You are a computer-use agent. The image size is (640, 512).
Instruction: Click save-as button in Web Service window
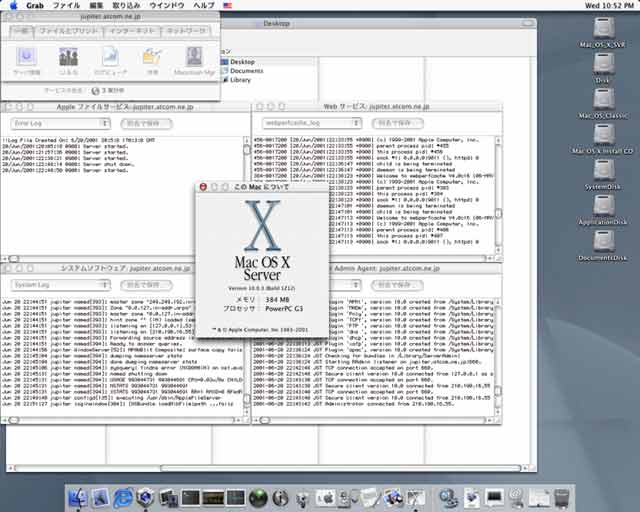click(x=398, y=123)
